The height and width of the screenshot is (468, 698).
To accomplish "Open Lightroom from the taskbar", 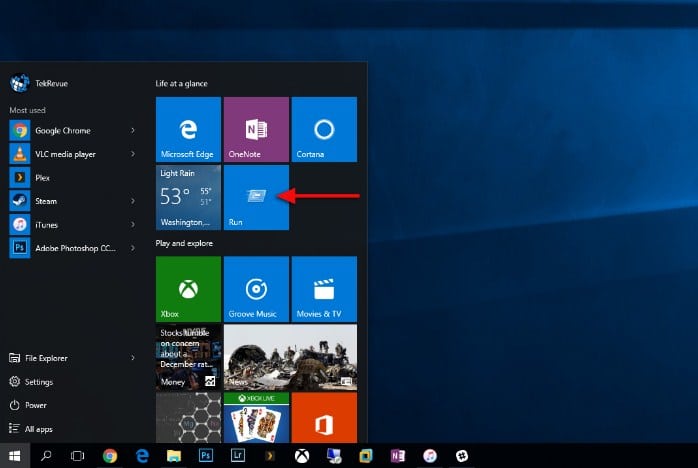I will tap(238, 456).
